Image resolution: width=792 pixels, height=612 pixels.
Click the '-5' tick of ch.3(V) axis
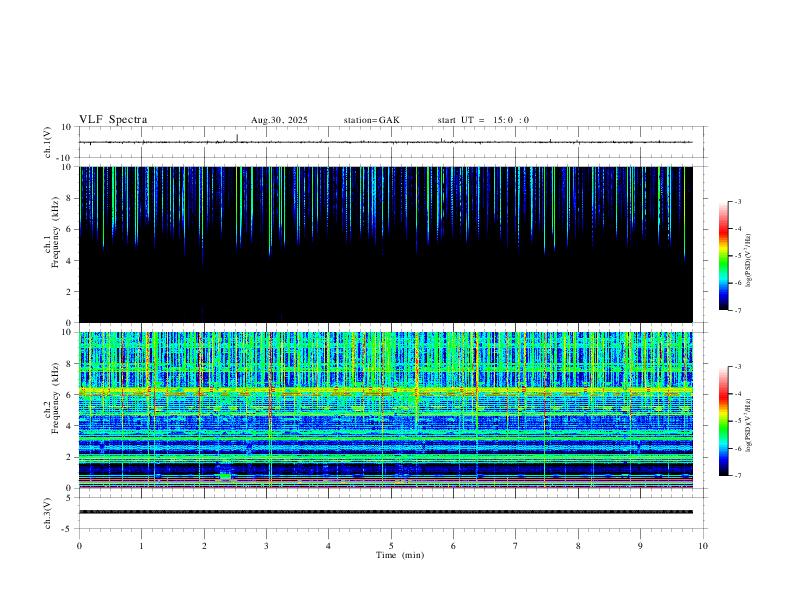pos(68,529)
